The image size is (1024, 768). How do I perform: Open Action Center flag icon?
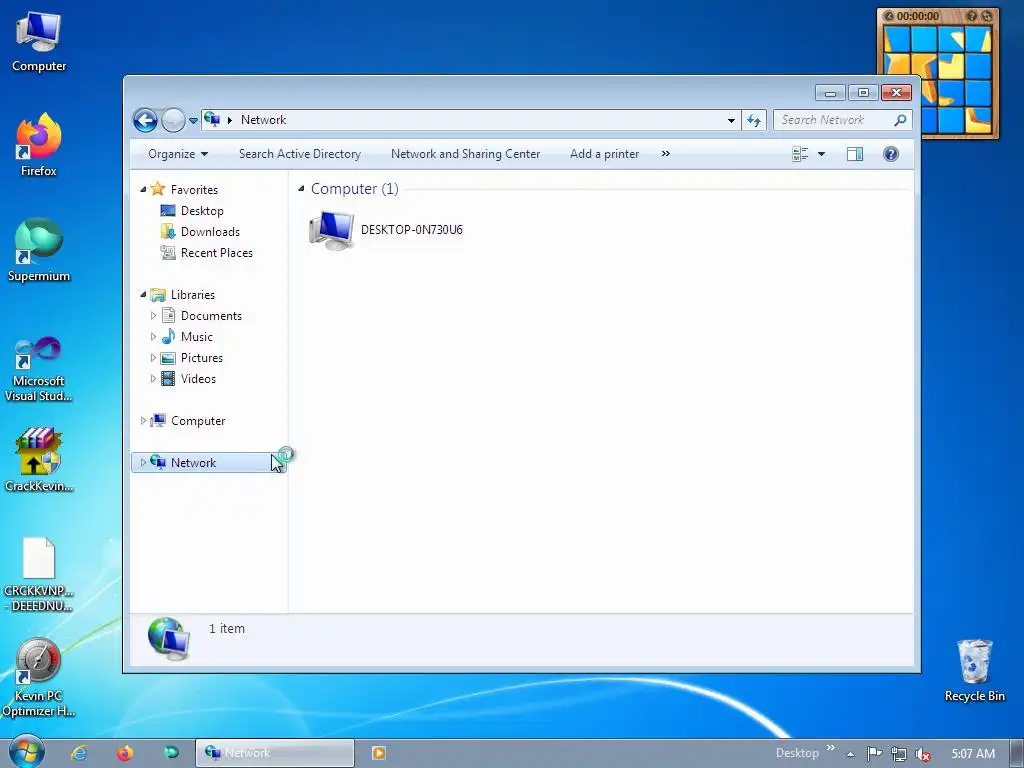tap(874, 754)
